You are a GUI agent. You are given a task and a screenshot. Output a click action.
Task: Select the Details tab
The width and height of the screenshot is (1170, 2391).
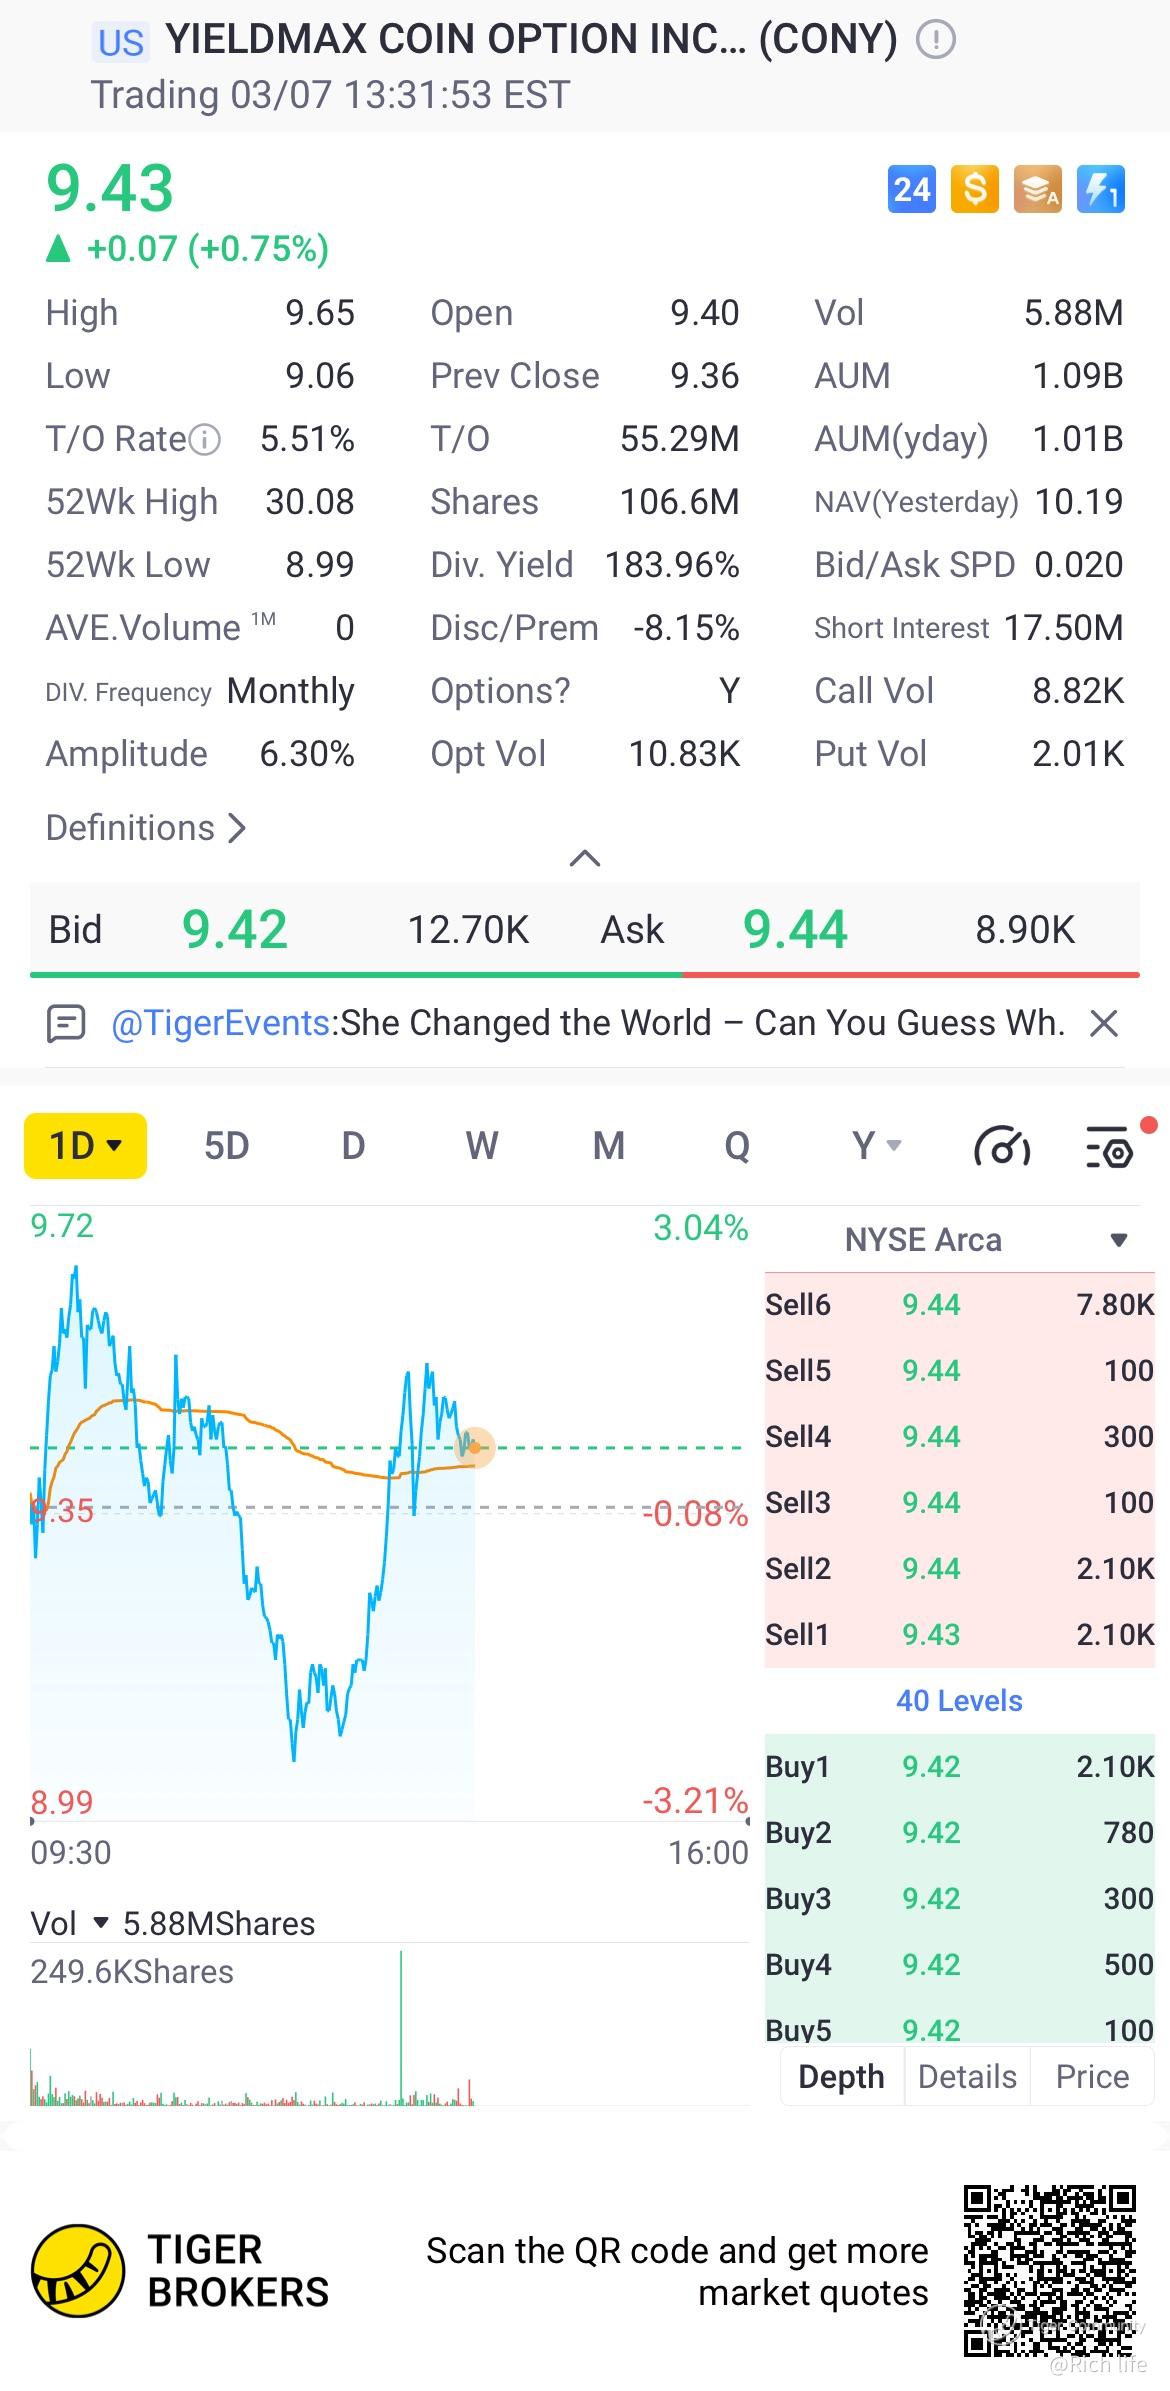[967, 2077]
